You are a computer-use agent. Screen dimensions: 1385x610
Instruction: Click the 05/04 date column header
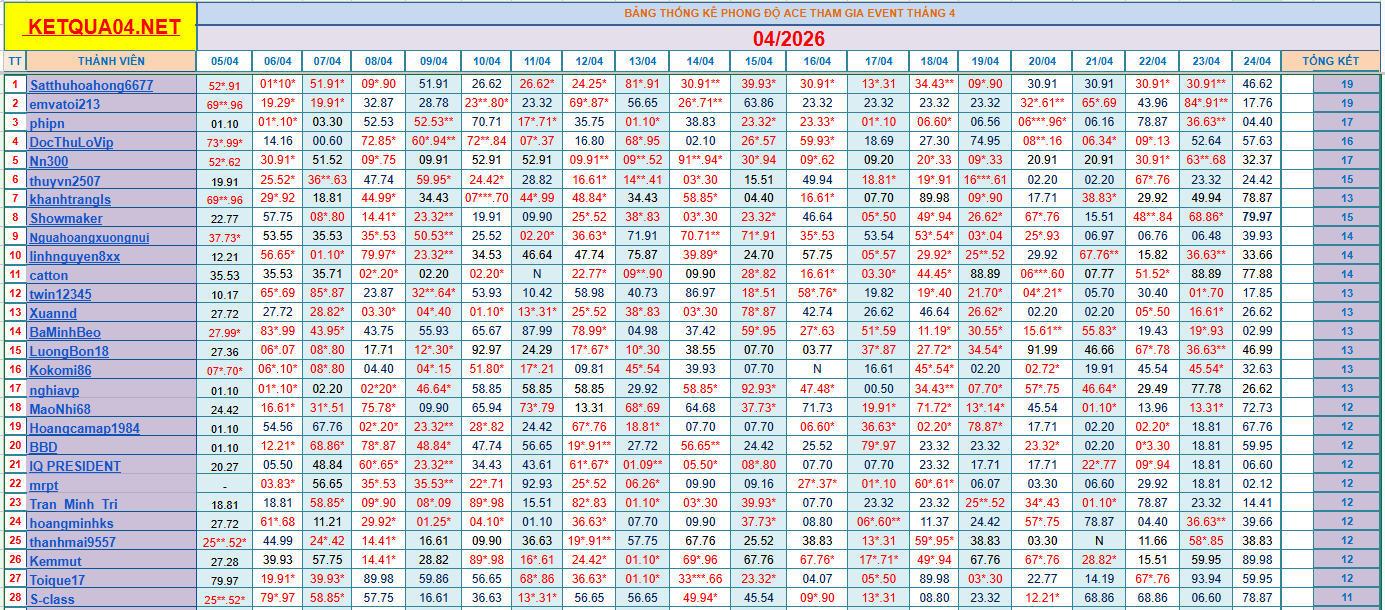coord(224,61)
